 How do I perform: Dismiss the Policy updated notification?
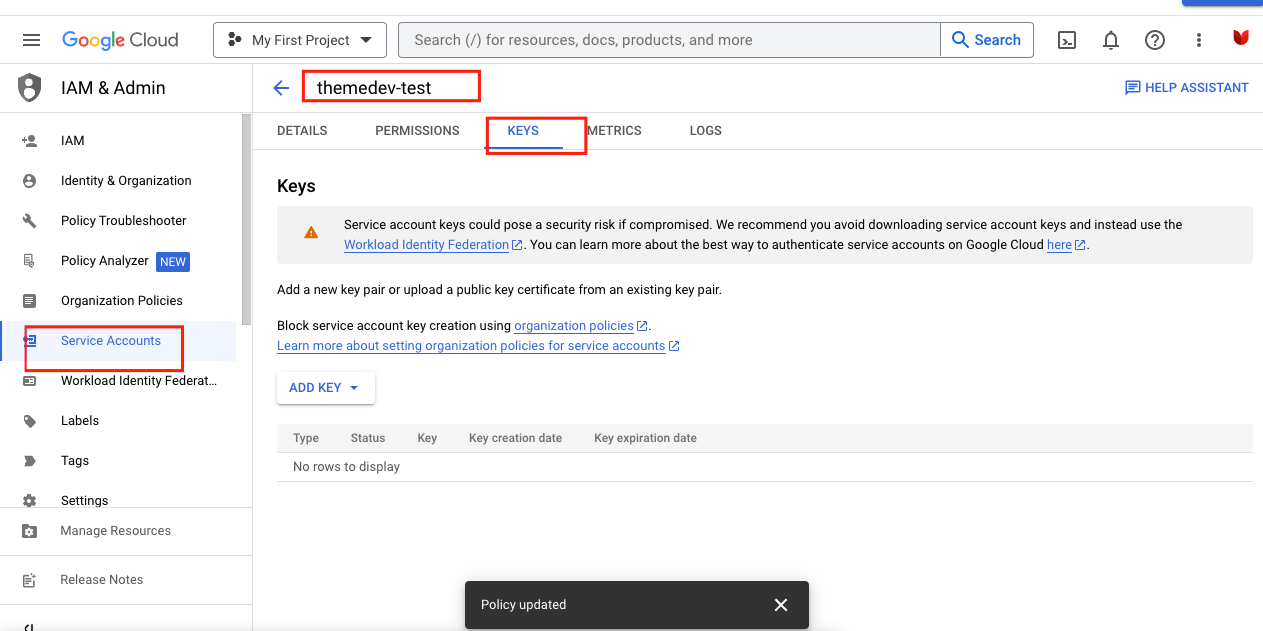[x=781, y=605]
